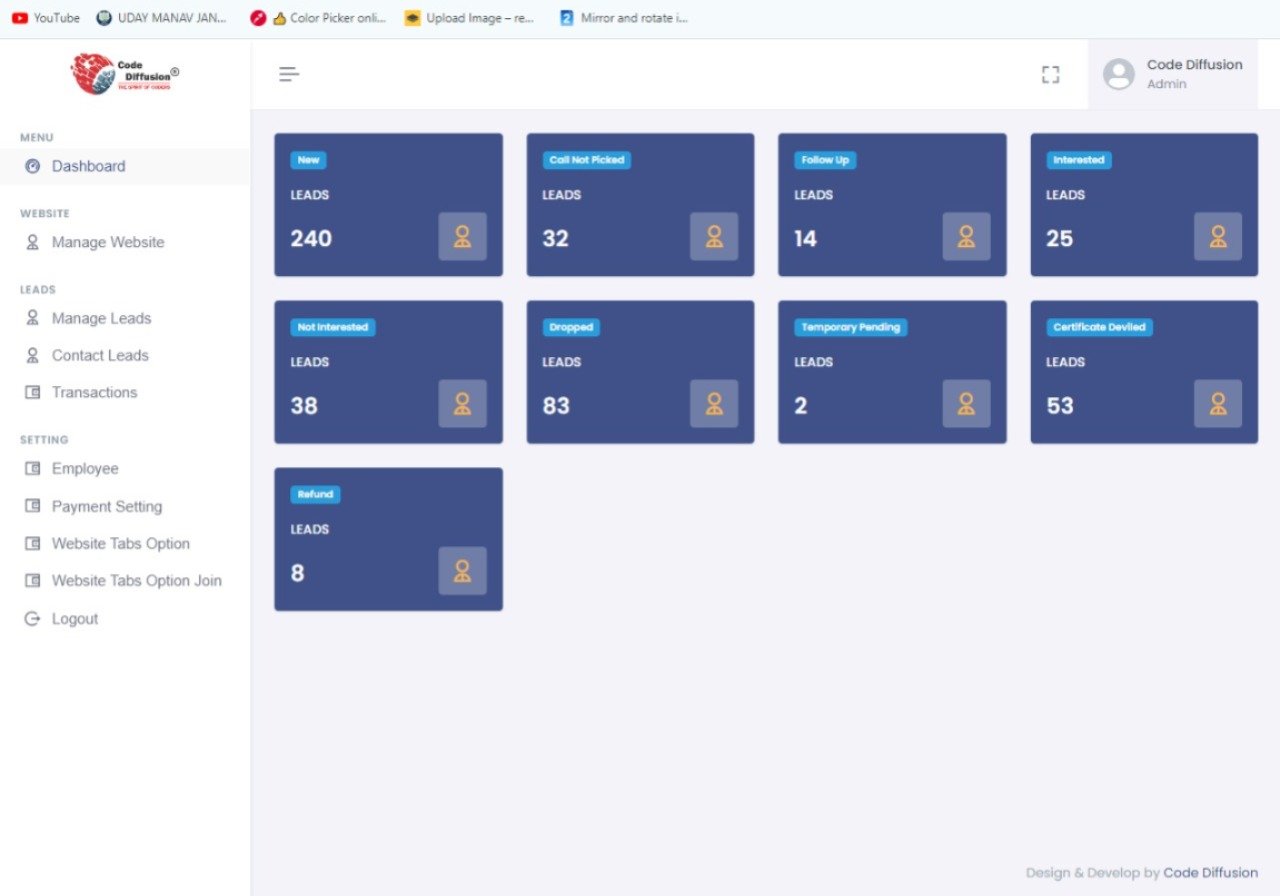Image resolution: width=1280 pixels, height=896 pixels.
Task: Toggle the hamburger sidebar menu icon
Action: coord(289,74)
